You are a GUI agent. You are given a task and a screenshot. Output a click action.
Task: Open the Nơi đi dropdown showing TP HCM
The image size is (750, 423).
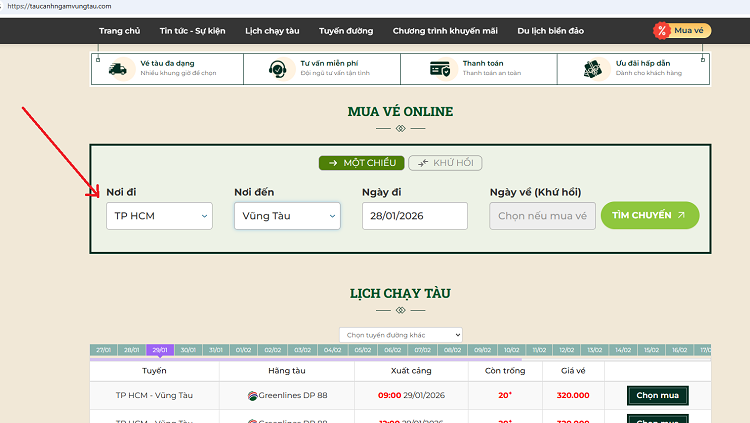pyautogui.click(x=159, y=216)
